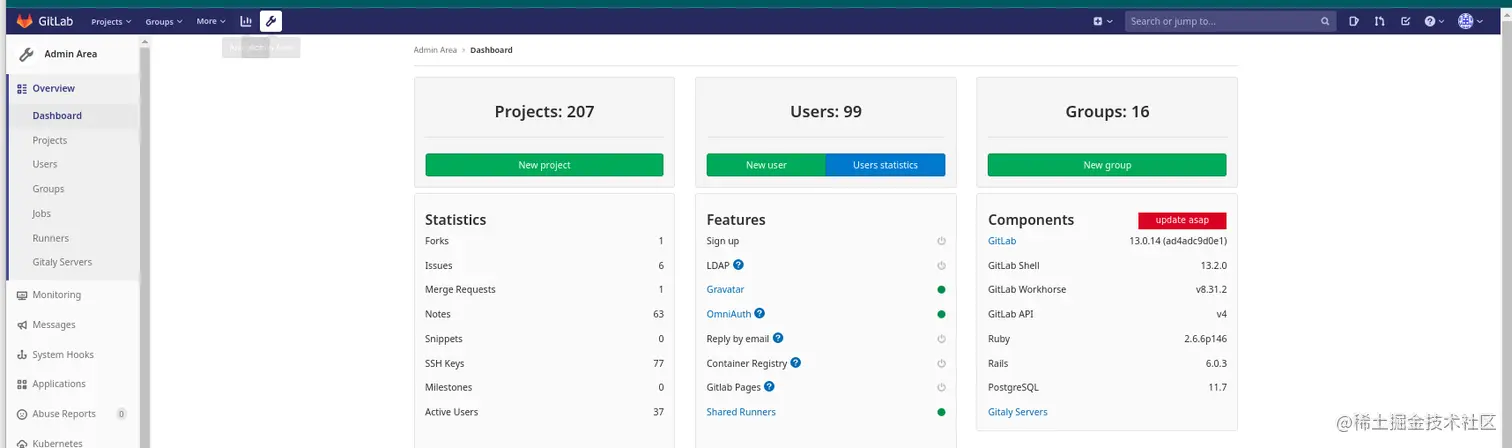
Task: Open the Instance Statistics chart icon
Action: (246, 21)
